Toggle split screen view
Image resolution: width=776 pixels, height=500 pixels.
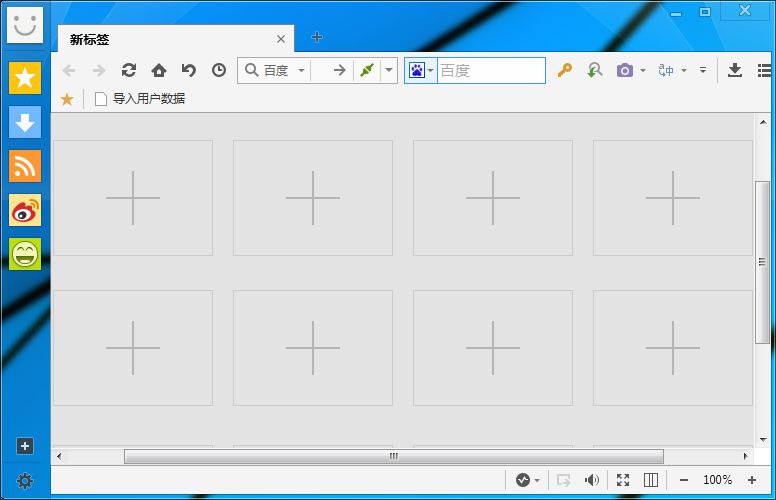(x=651, y=480)
